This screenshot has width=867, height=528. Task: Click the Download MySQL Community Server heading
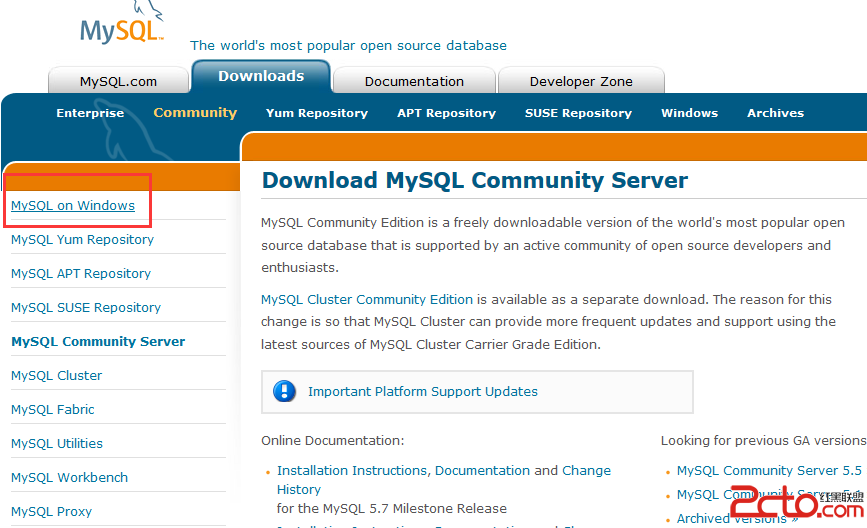tap(474, 180)
